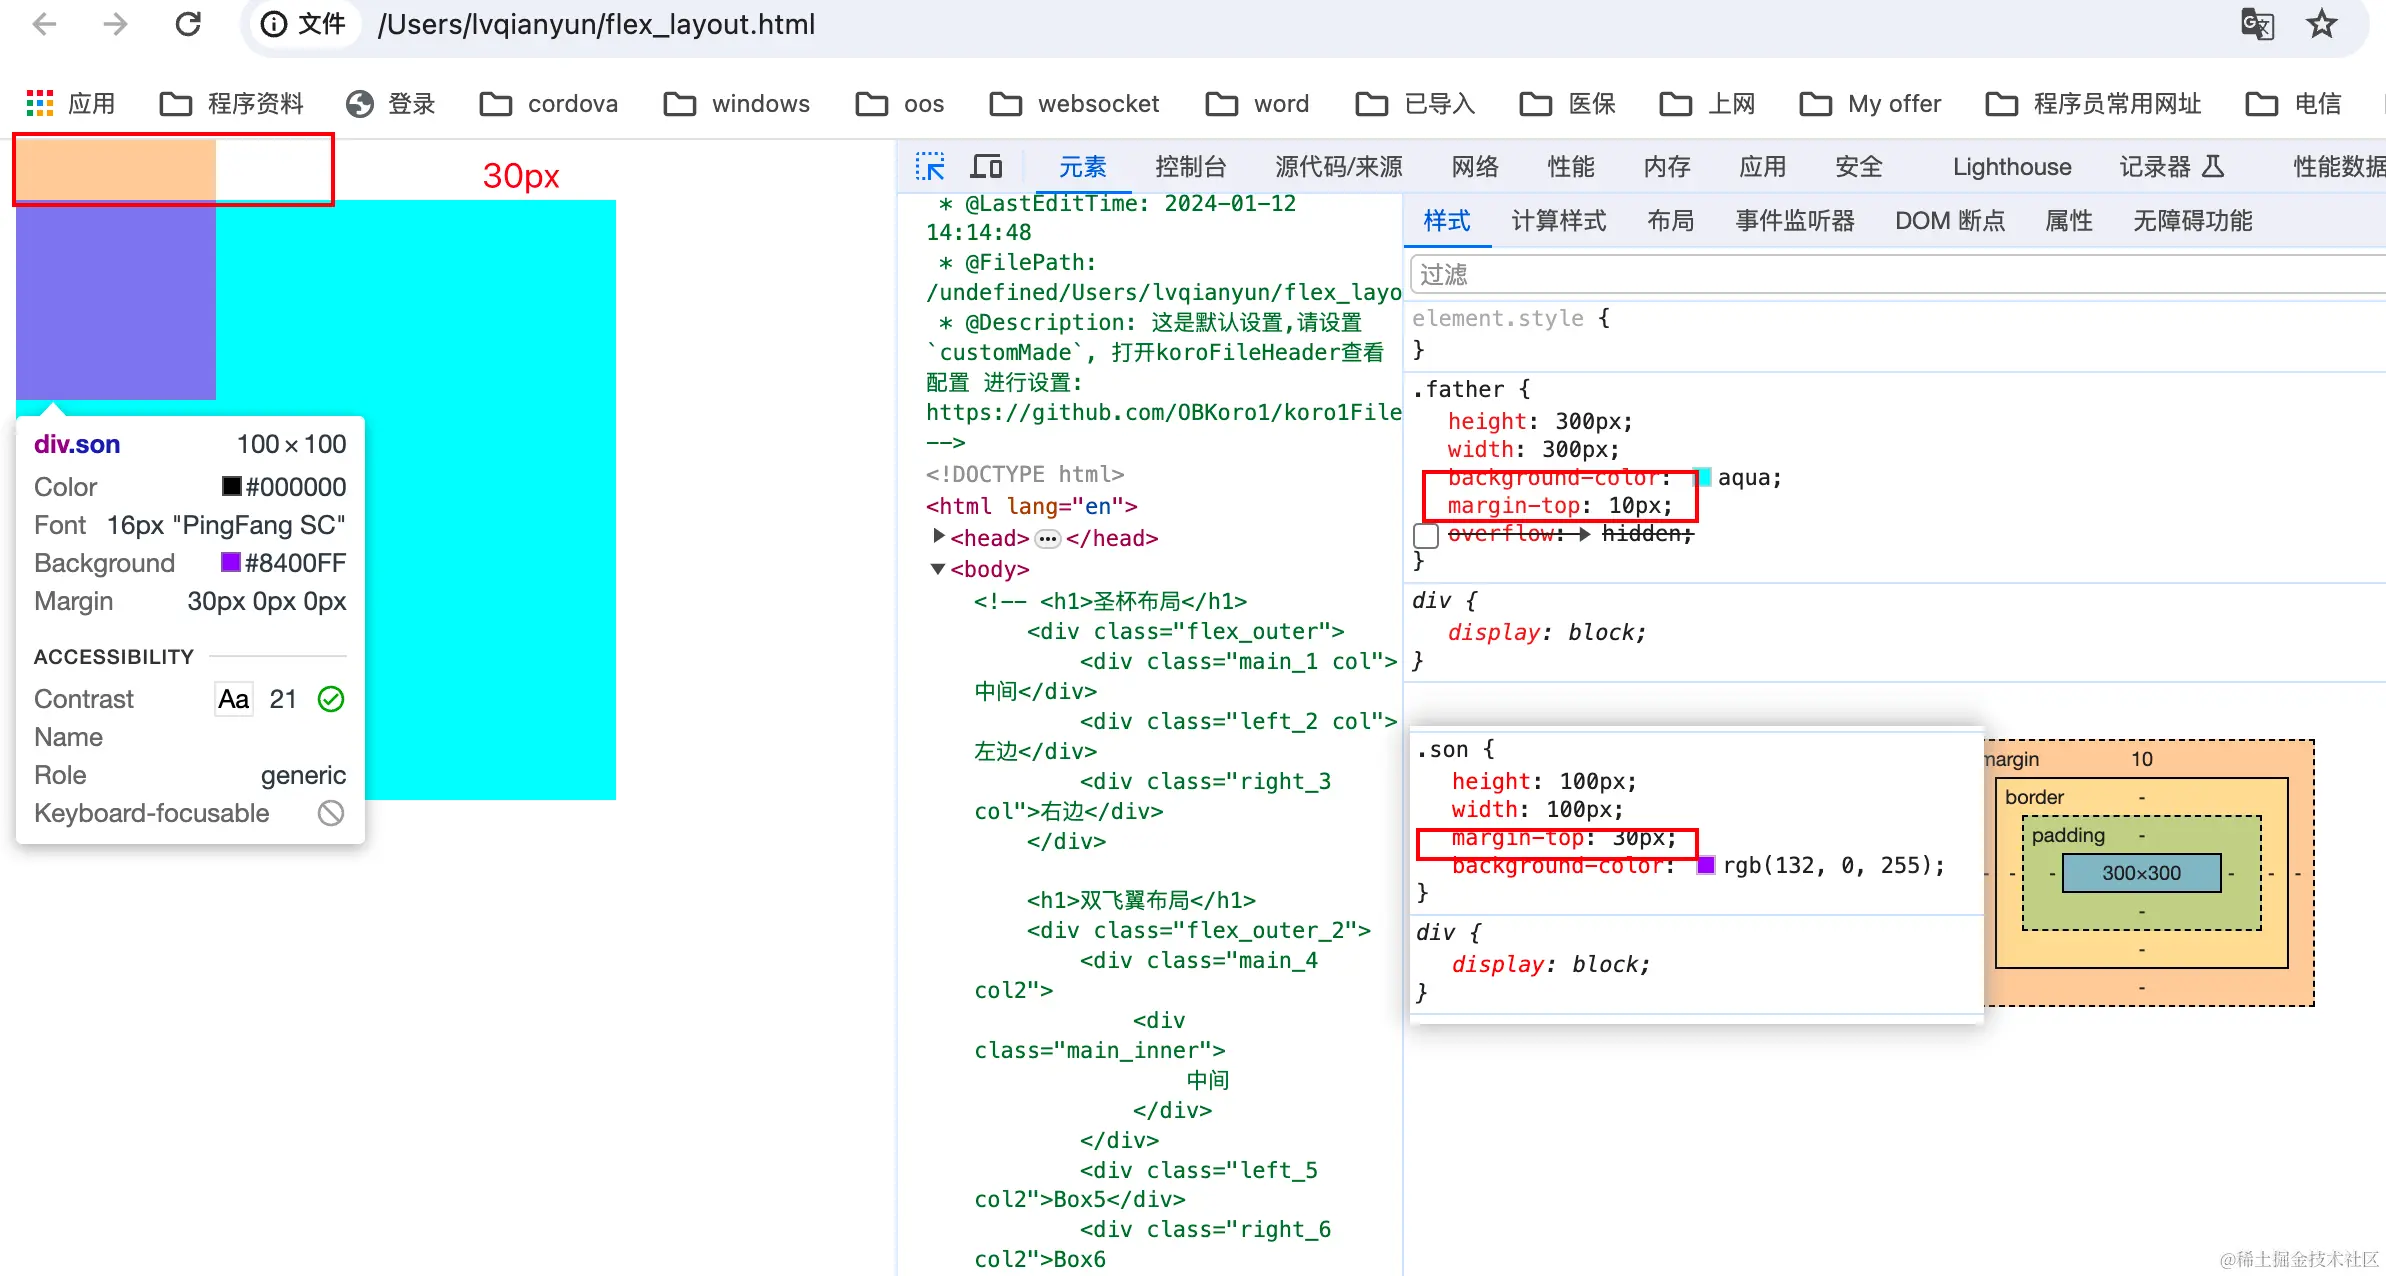
Task: Click the aqua color swatch
Action: [x=1702, y=477]
